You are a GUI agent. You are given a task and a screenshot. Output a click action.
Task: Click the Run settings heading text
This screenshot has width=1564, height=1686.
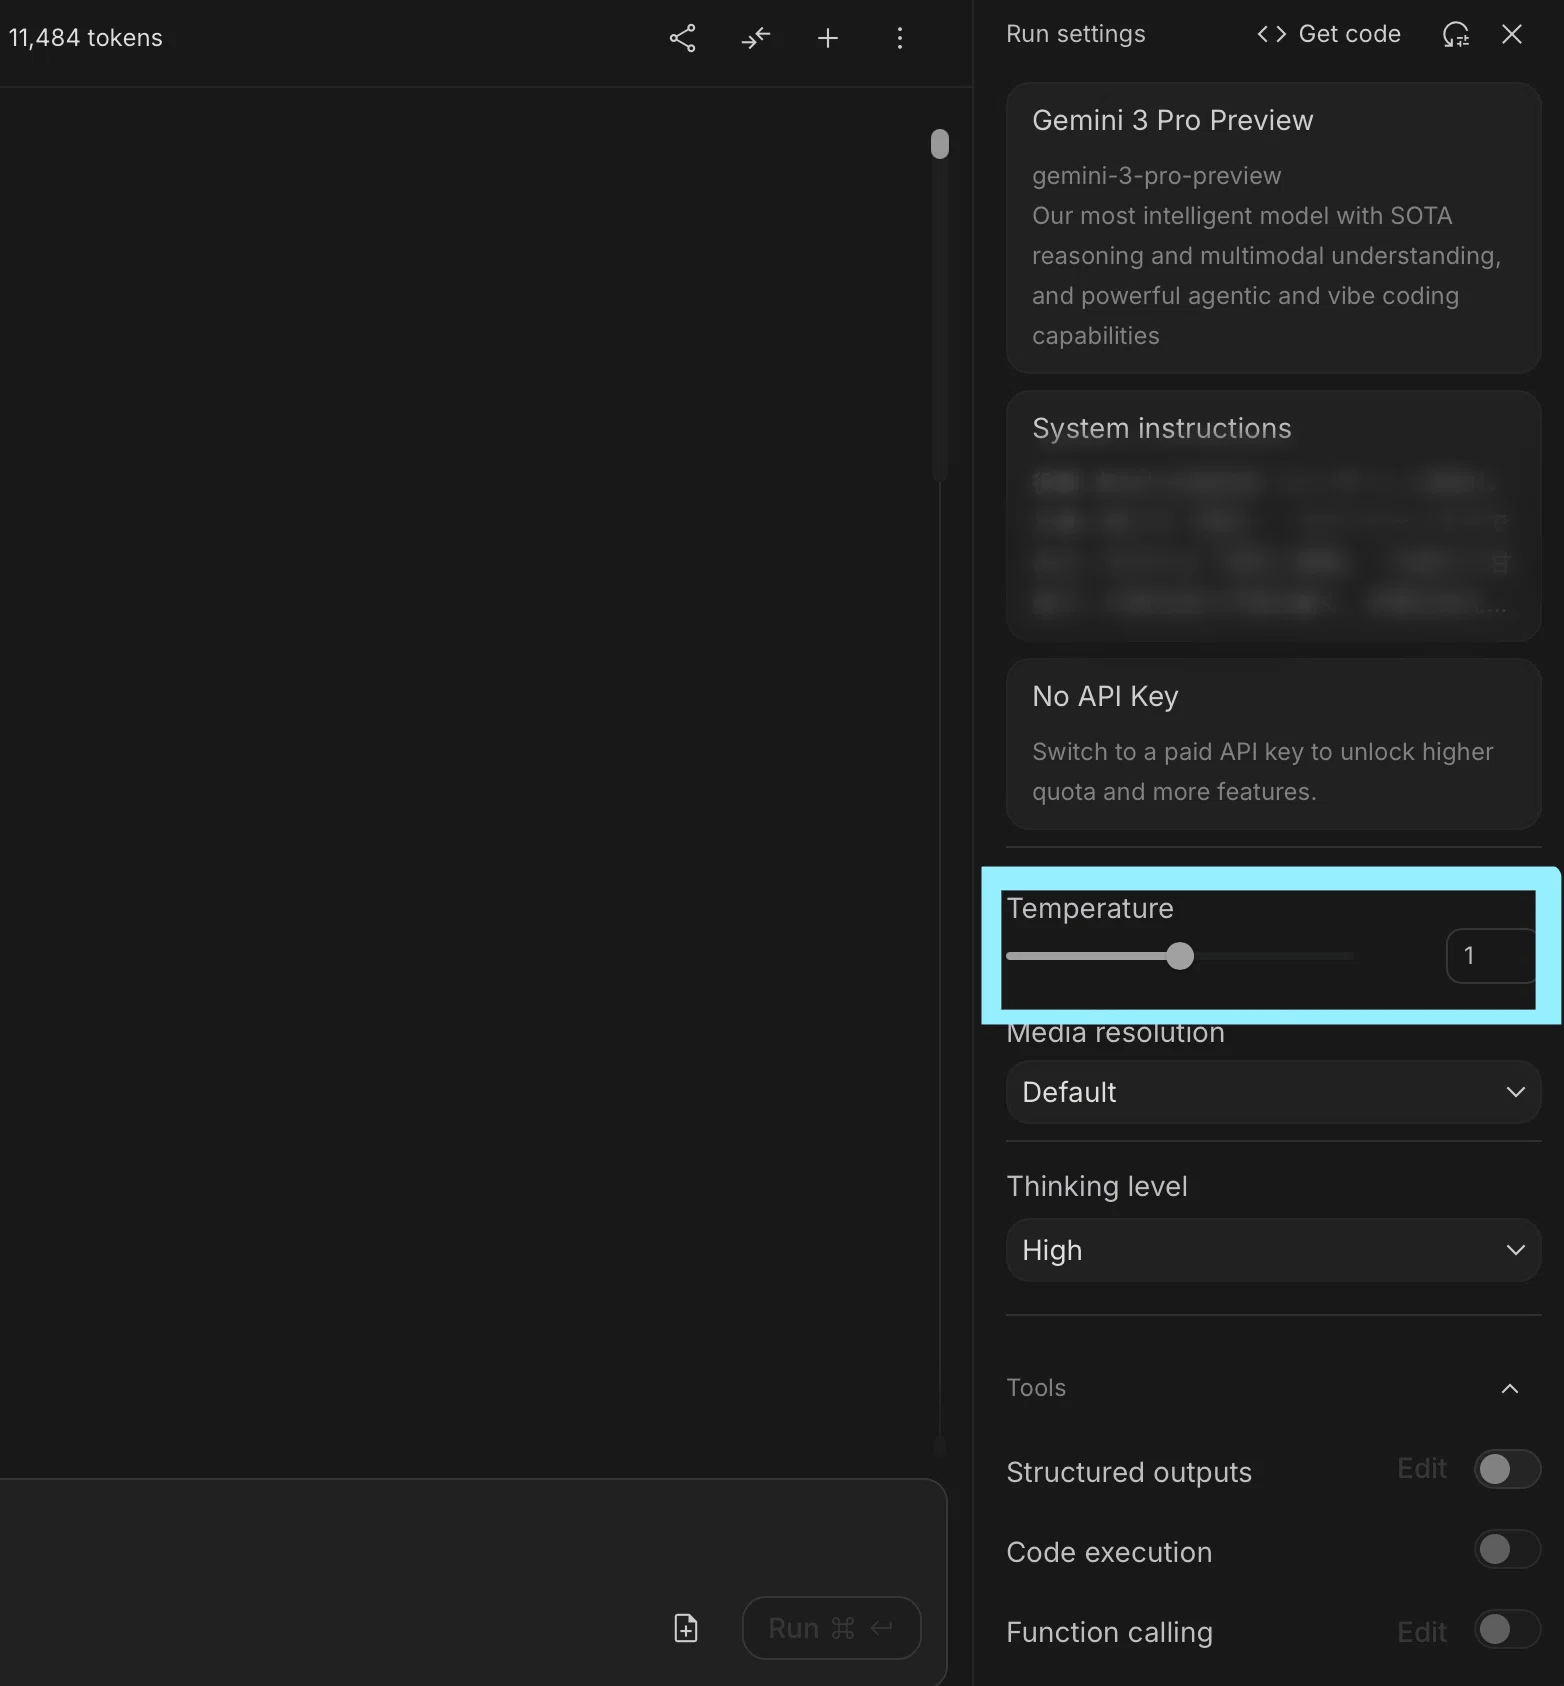(x=1076, y=34)
